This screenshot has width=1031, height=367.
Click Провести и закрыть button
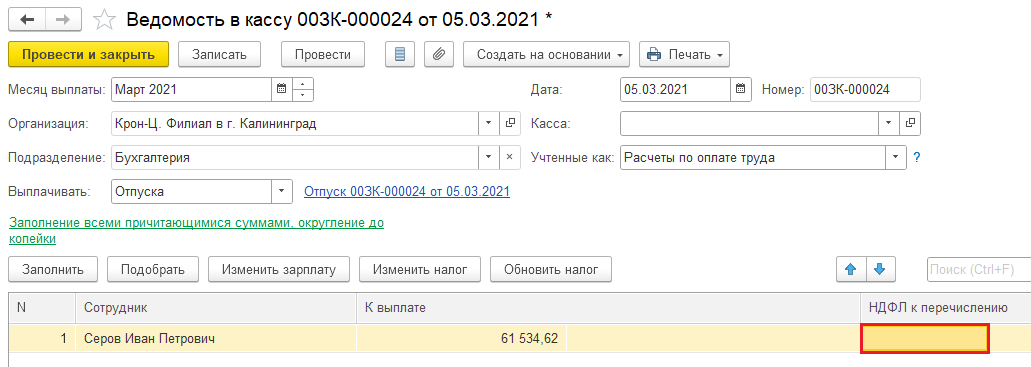(89, 55)
